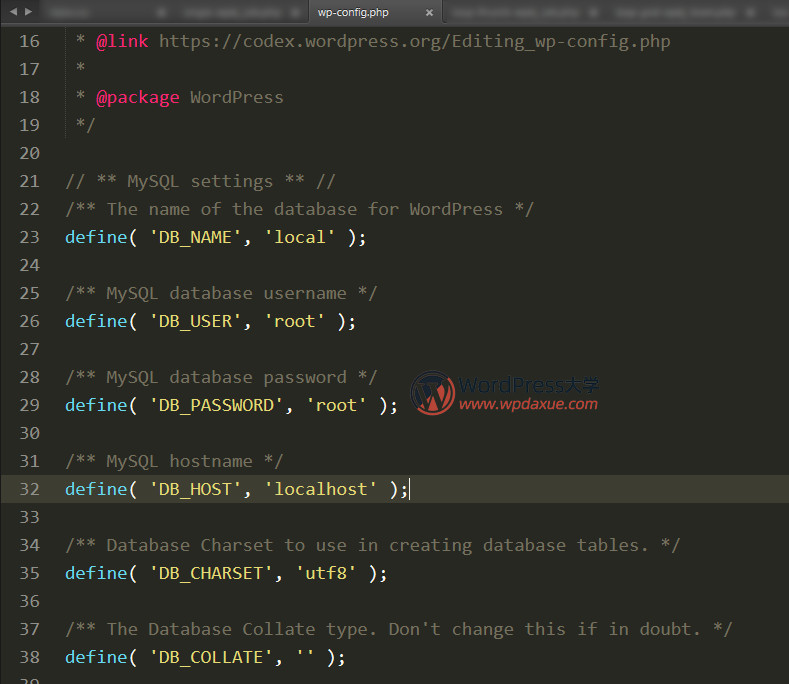Click the WordPress logo watermark icon
The width and height of the screenshot is (789, 684).
pos(432,393)
